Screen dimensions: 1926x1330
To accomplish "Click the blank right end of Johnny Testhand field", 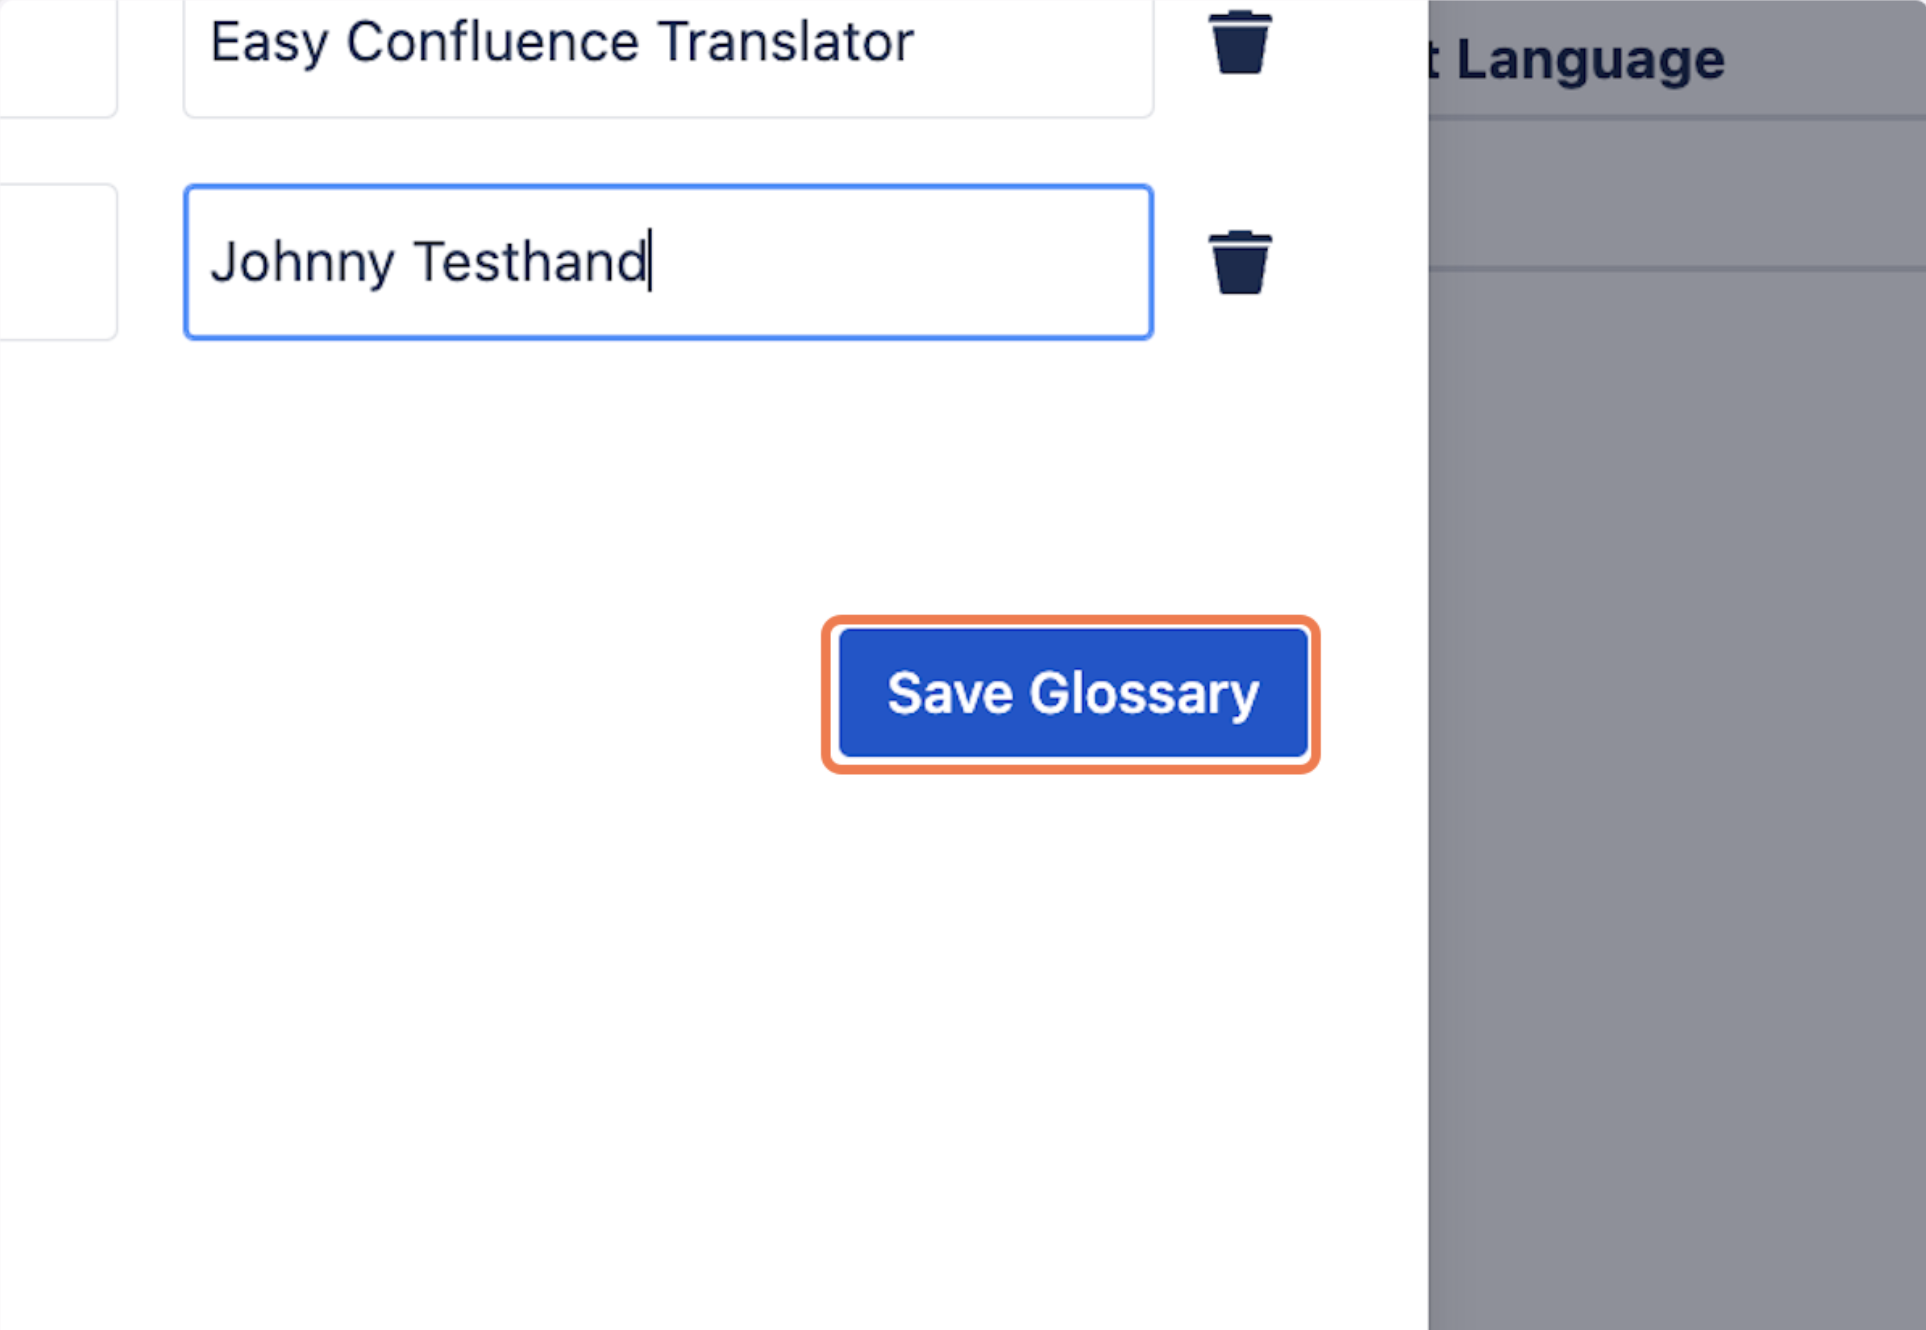I will (950, 262).
